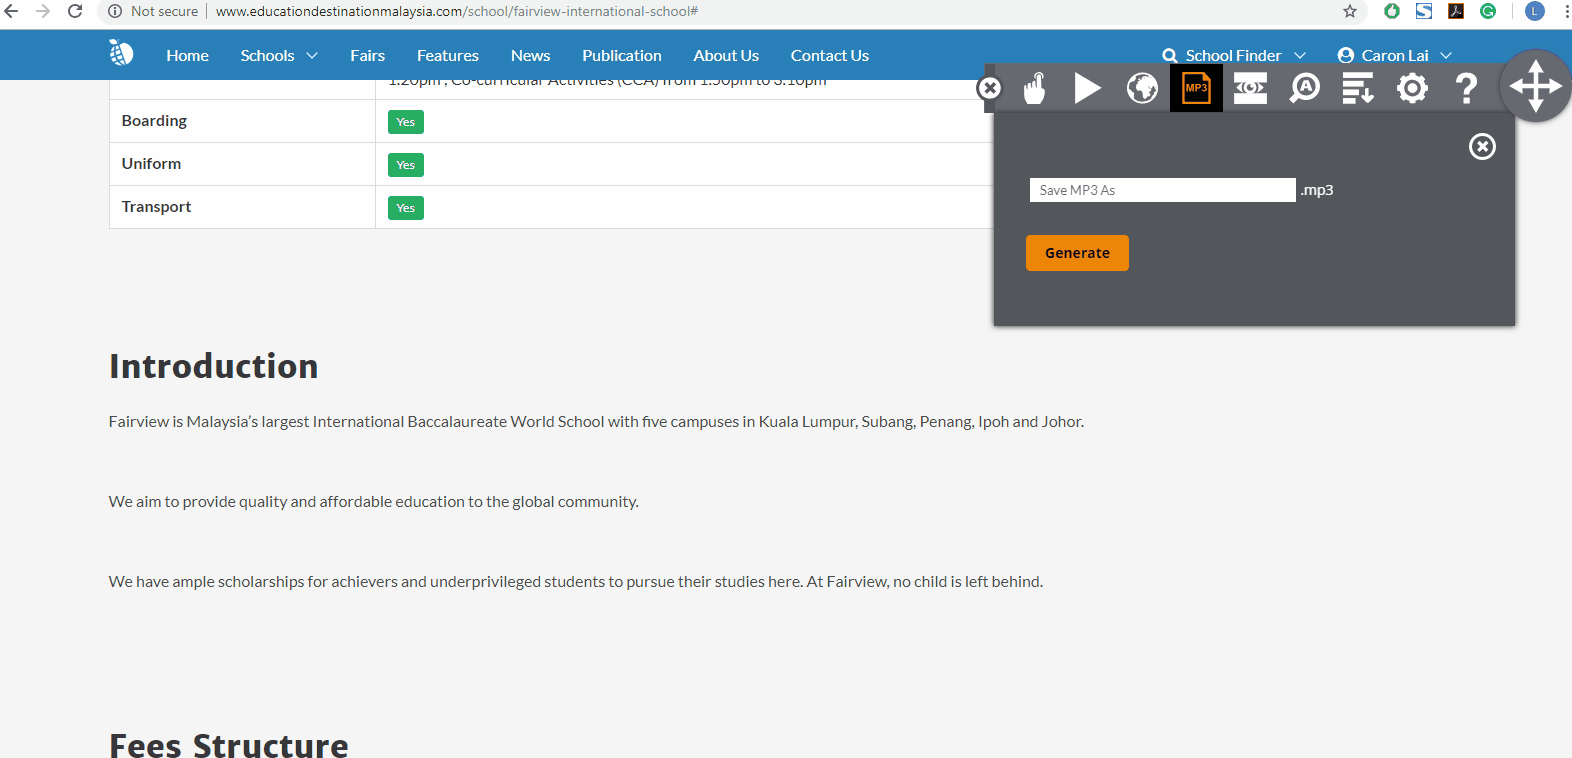1572x758 pixels.
Task: Open the green browser extension icon
Action: click(1392, 11)
